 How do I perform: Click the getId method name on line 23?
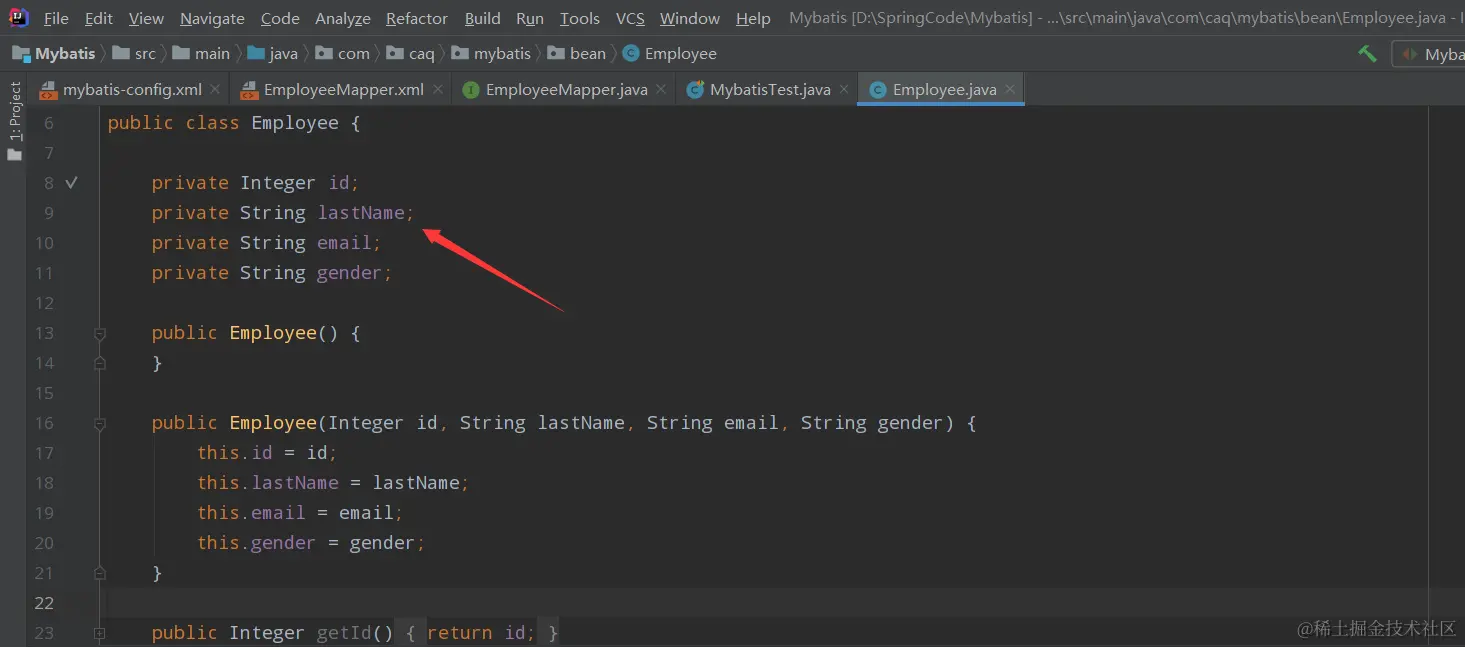coord(345,633)
